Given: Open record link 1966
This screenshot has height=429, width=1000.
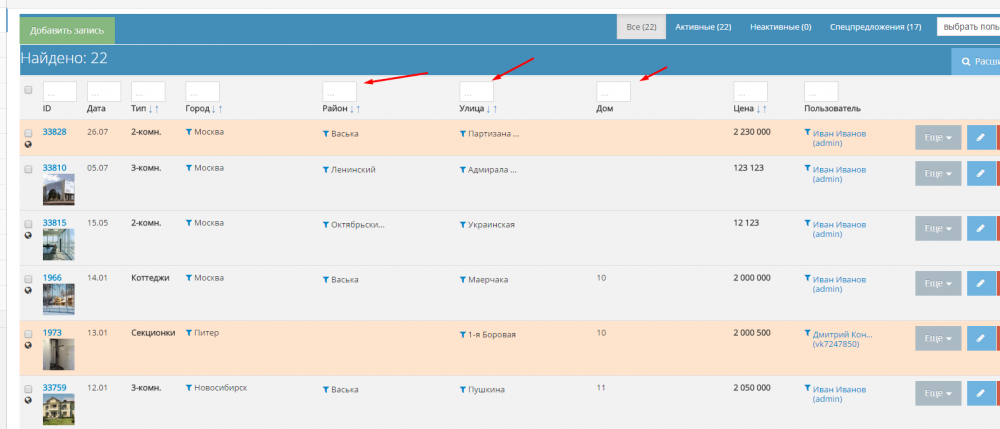Looking at the screenshot, I should pos(52,278).
